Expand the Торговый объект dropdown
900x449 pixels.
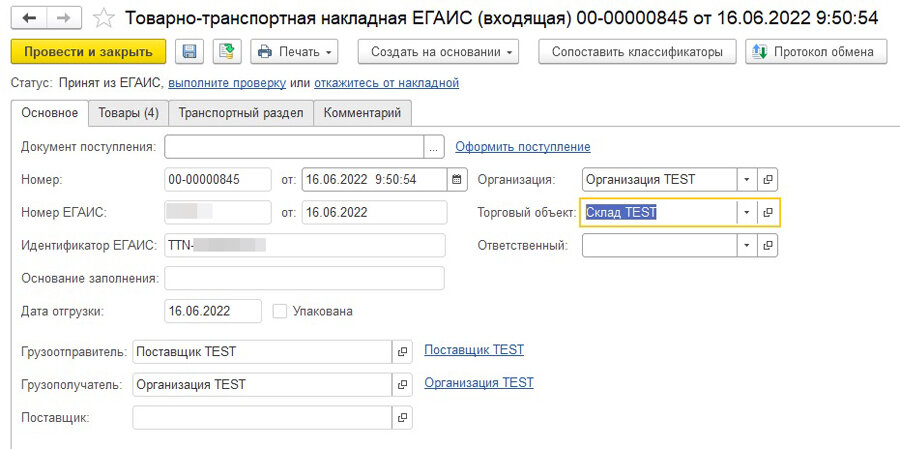pos(747,212)
